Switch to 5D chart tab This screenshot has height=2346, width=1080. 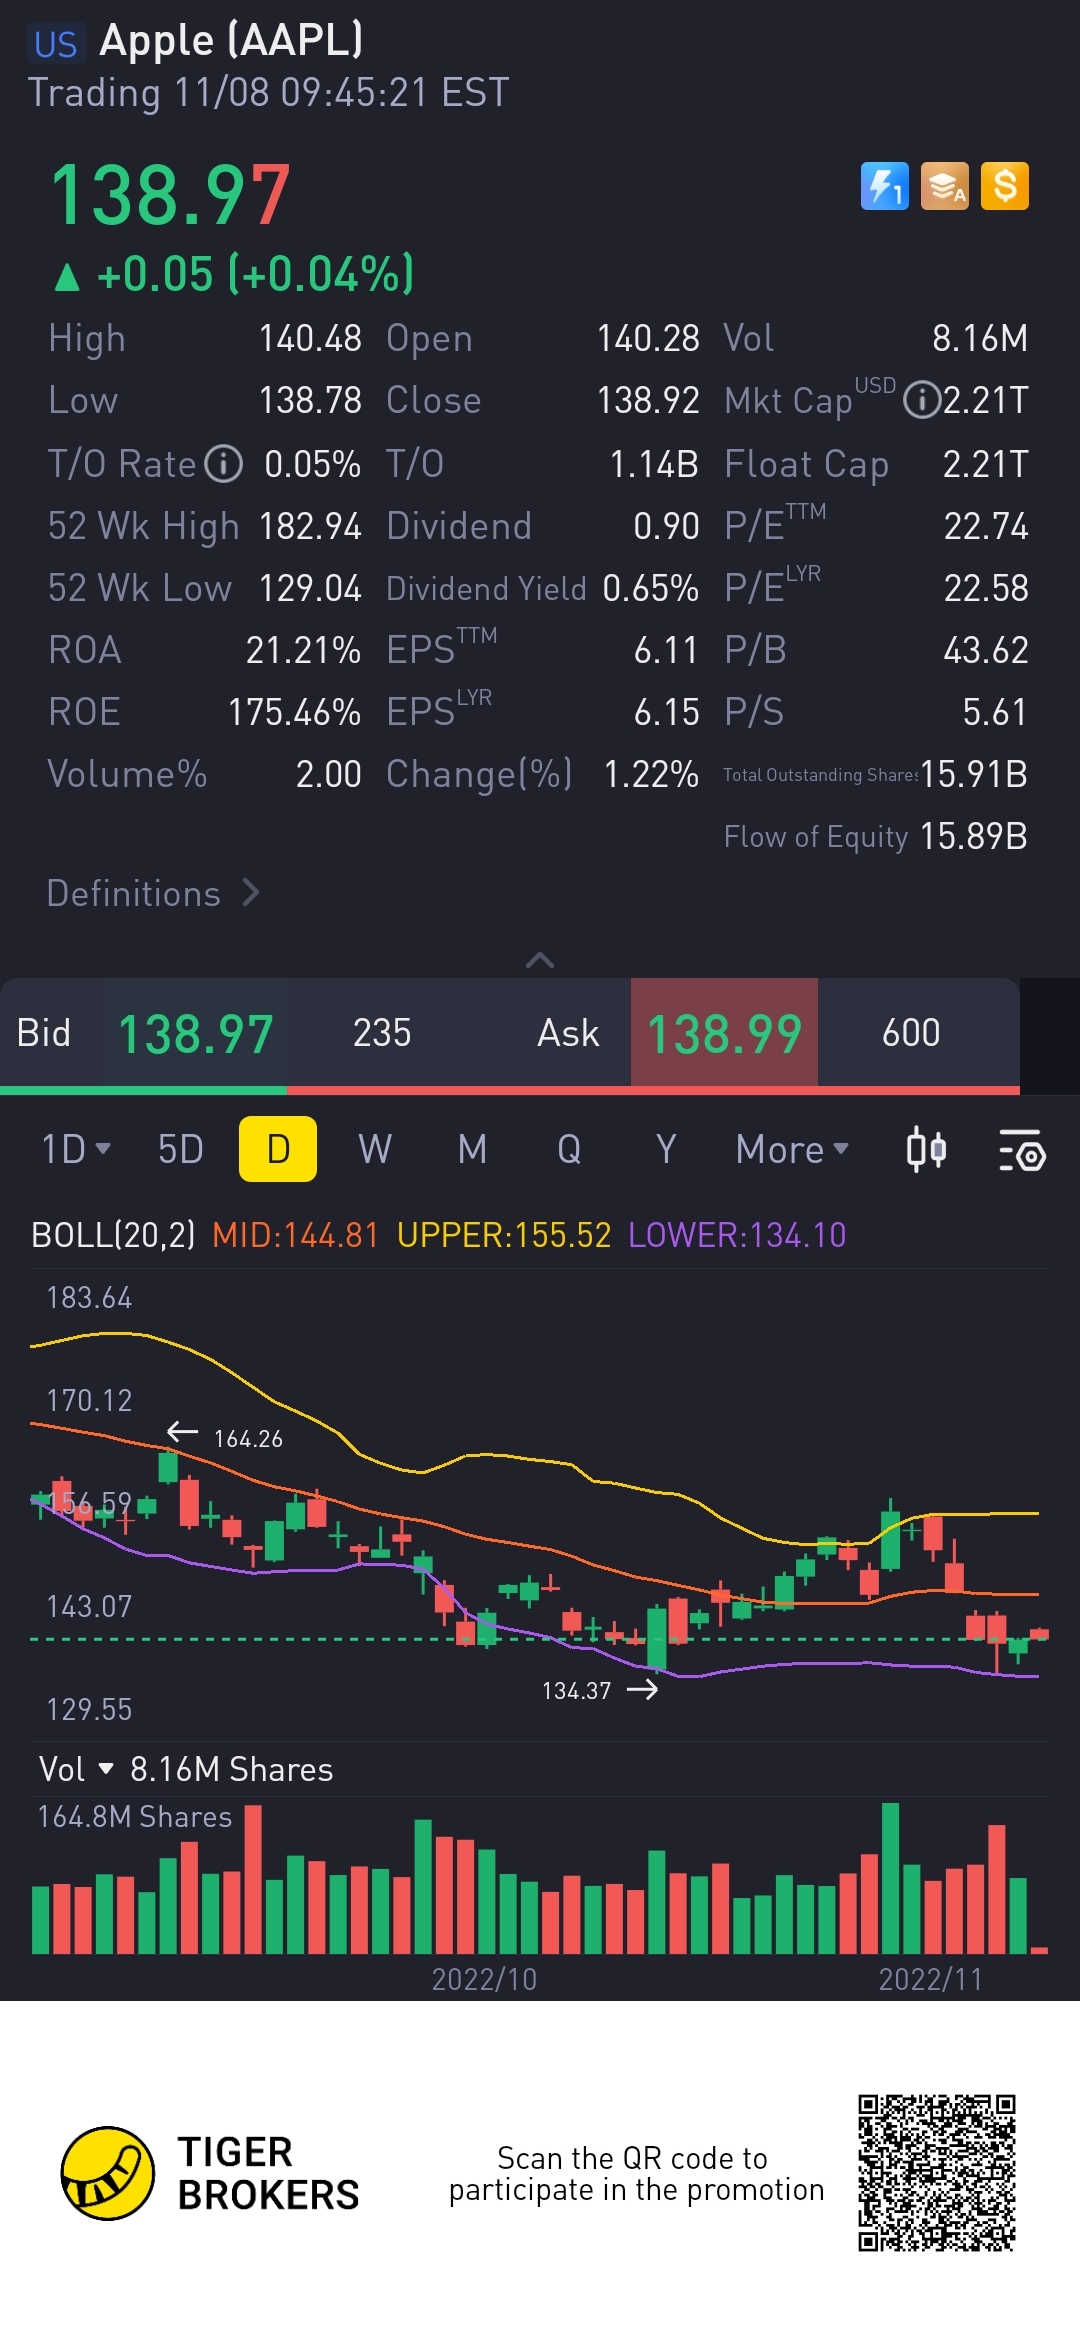(181, 1149)
